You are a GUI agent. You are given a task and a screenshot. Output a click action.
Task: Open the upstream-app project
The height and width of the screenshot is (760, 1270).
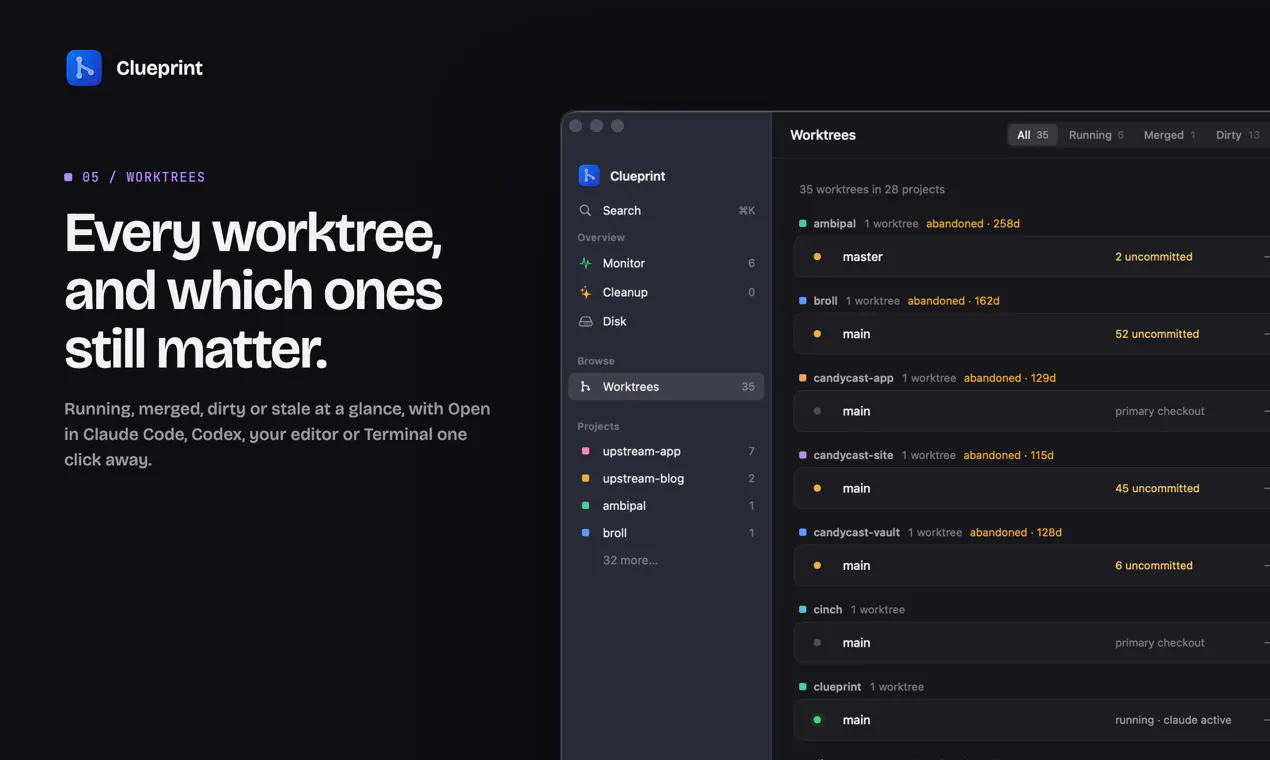coord(666,451)
